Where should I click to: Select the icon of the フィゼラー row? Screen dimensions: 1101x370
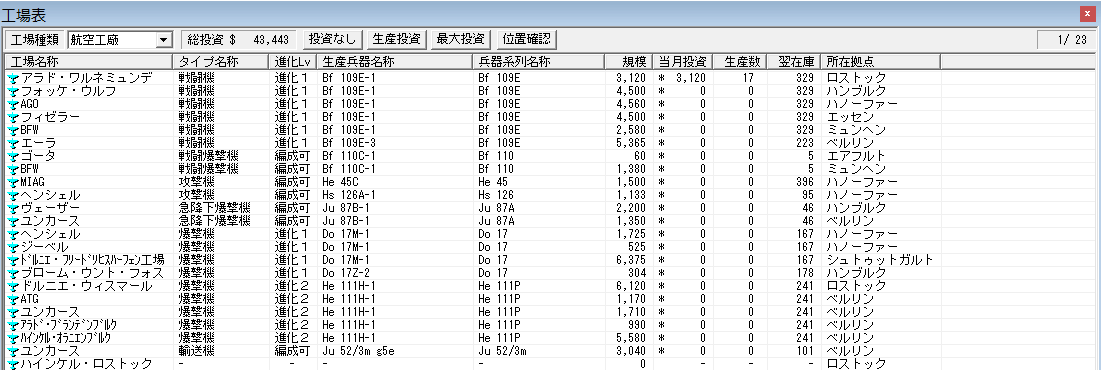pyautogui.click(x=13, y=117)
